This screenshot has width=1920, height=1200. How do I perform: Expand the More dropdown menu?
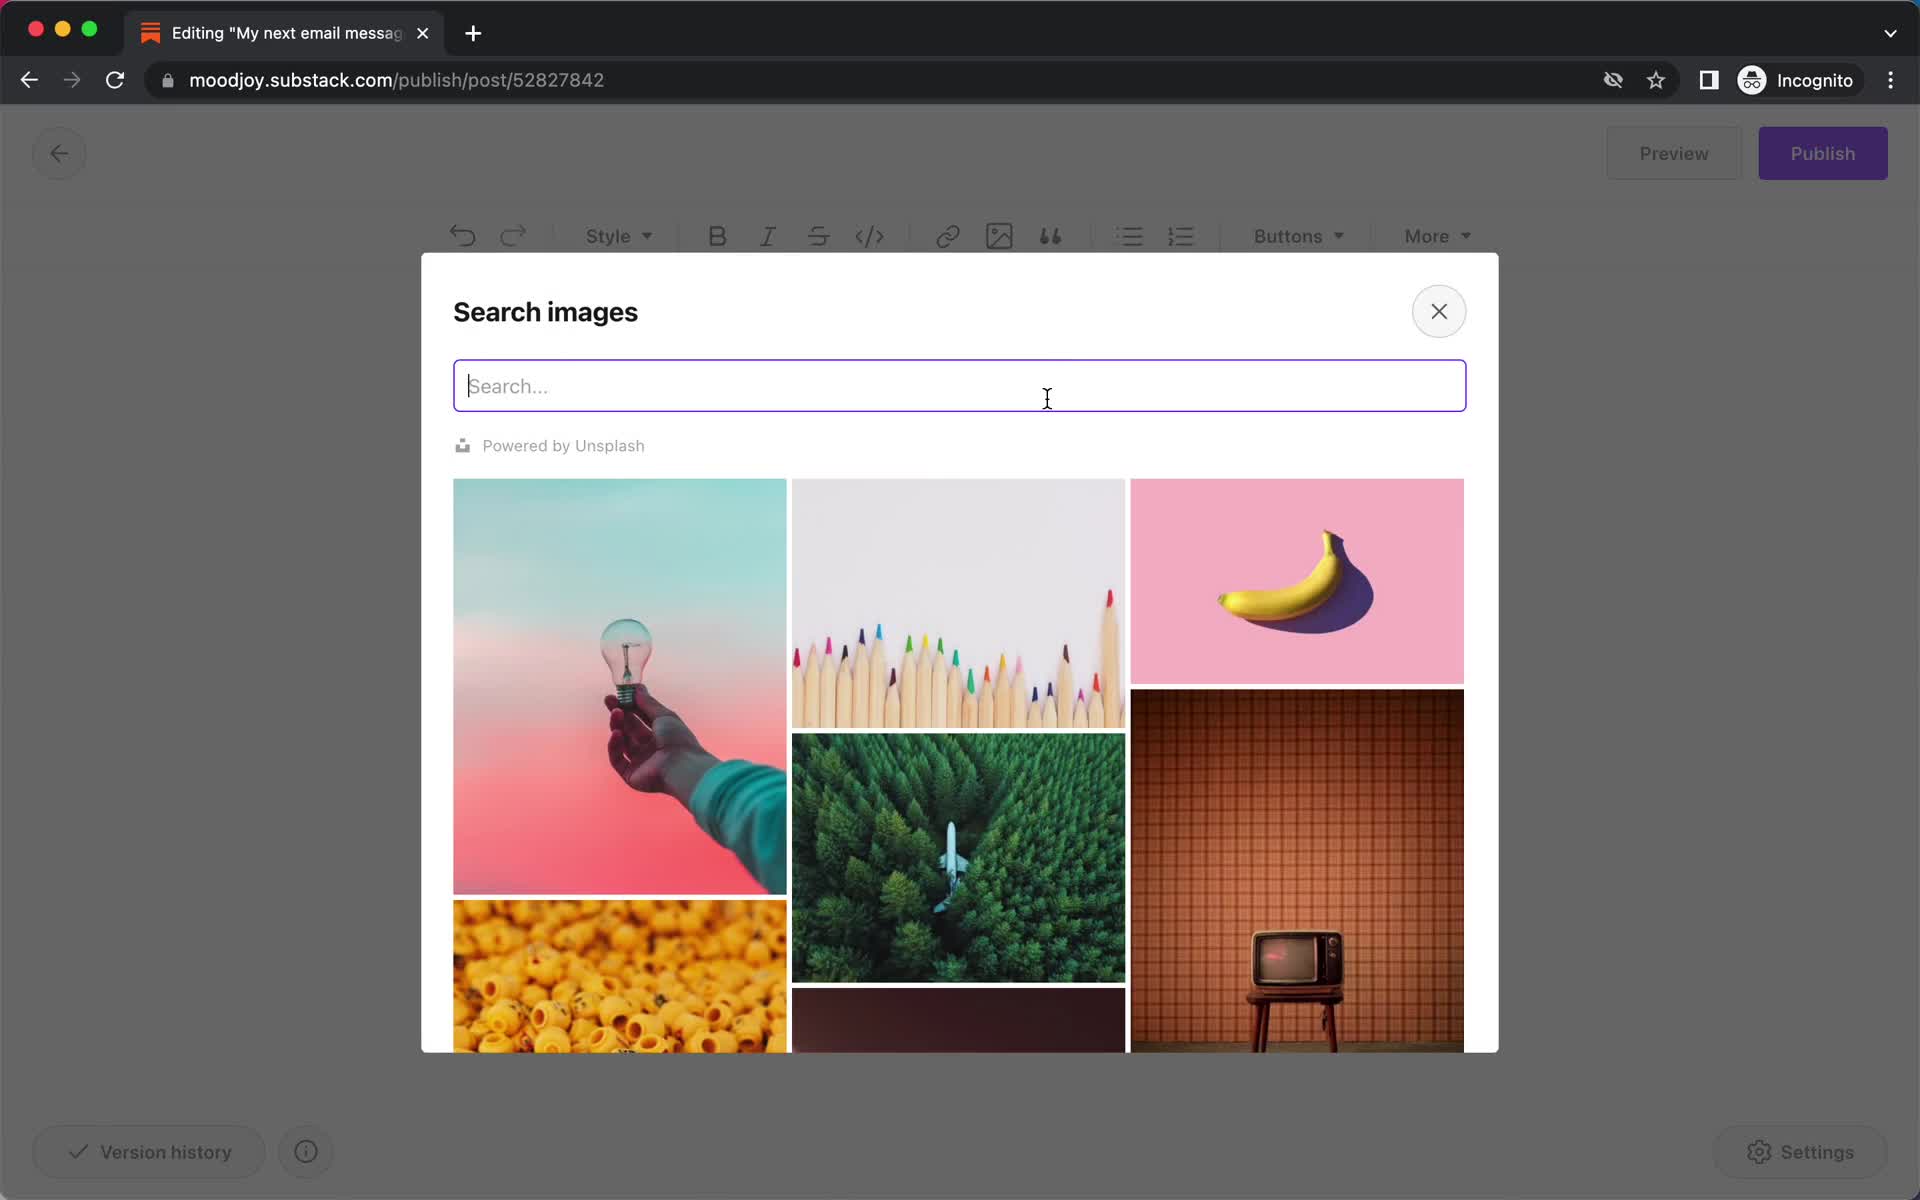1437,236
